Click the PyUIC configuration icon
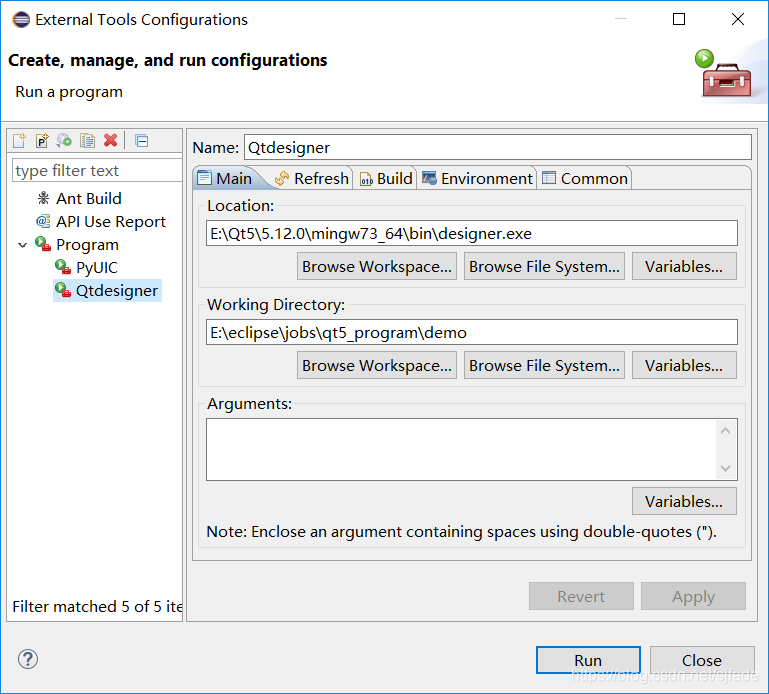769x694 pixels. click(63, 267)
